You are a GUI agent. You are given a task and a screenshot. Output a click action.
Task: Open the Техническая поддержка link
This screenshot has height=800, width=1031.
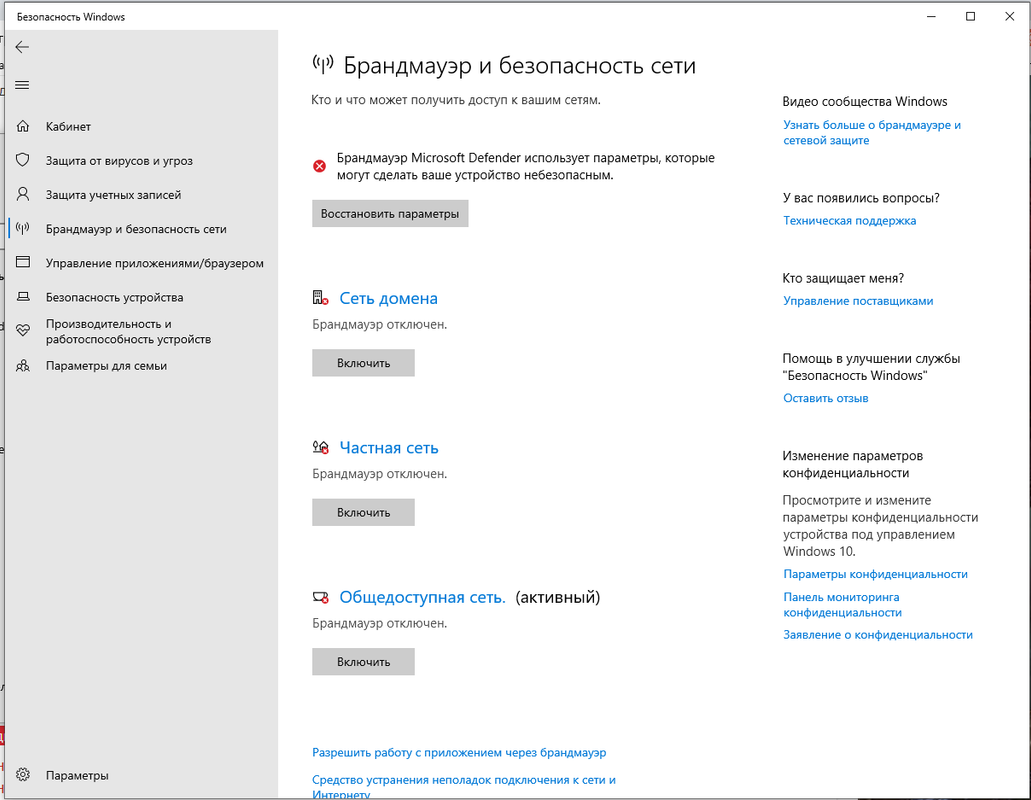click(849, 220)
